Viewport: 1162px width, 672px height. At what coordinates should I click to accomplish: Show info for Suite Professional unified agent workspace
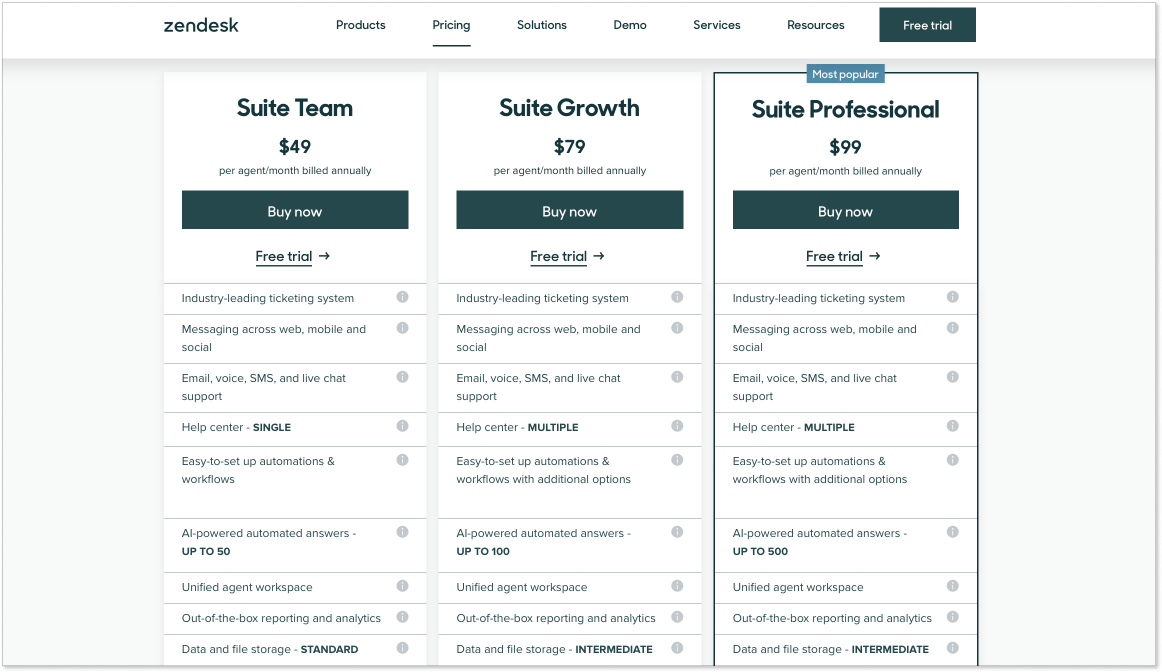(953, 586)
